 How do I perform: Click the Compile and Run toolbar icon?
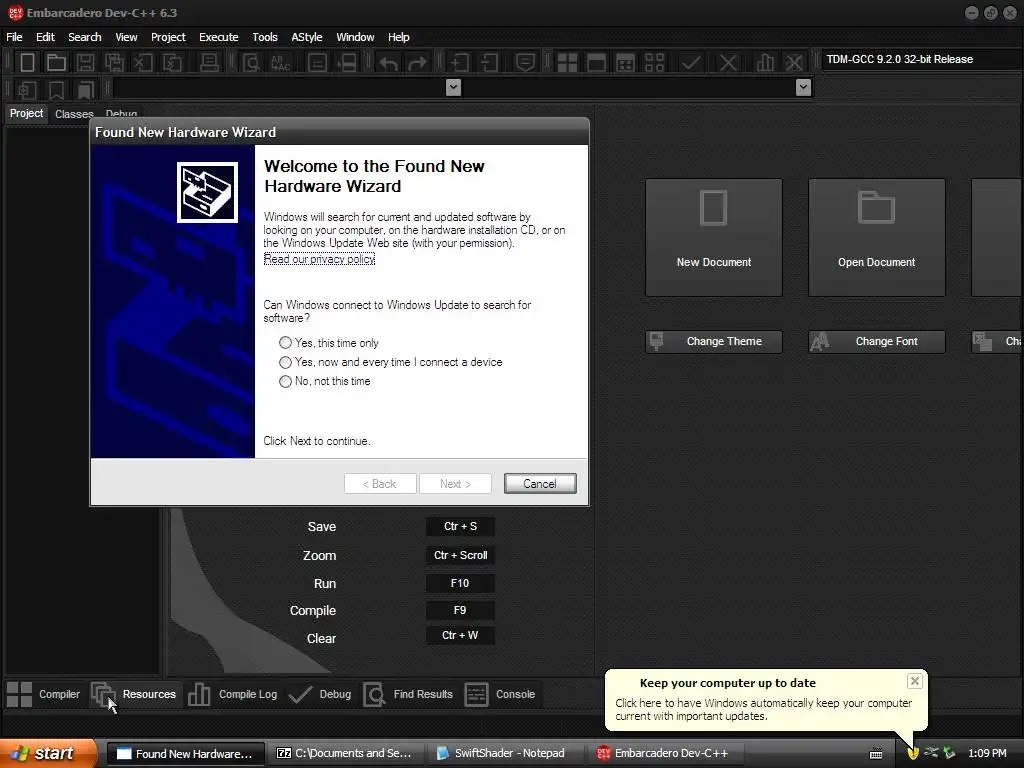[625, 63]
